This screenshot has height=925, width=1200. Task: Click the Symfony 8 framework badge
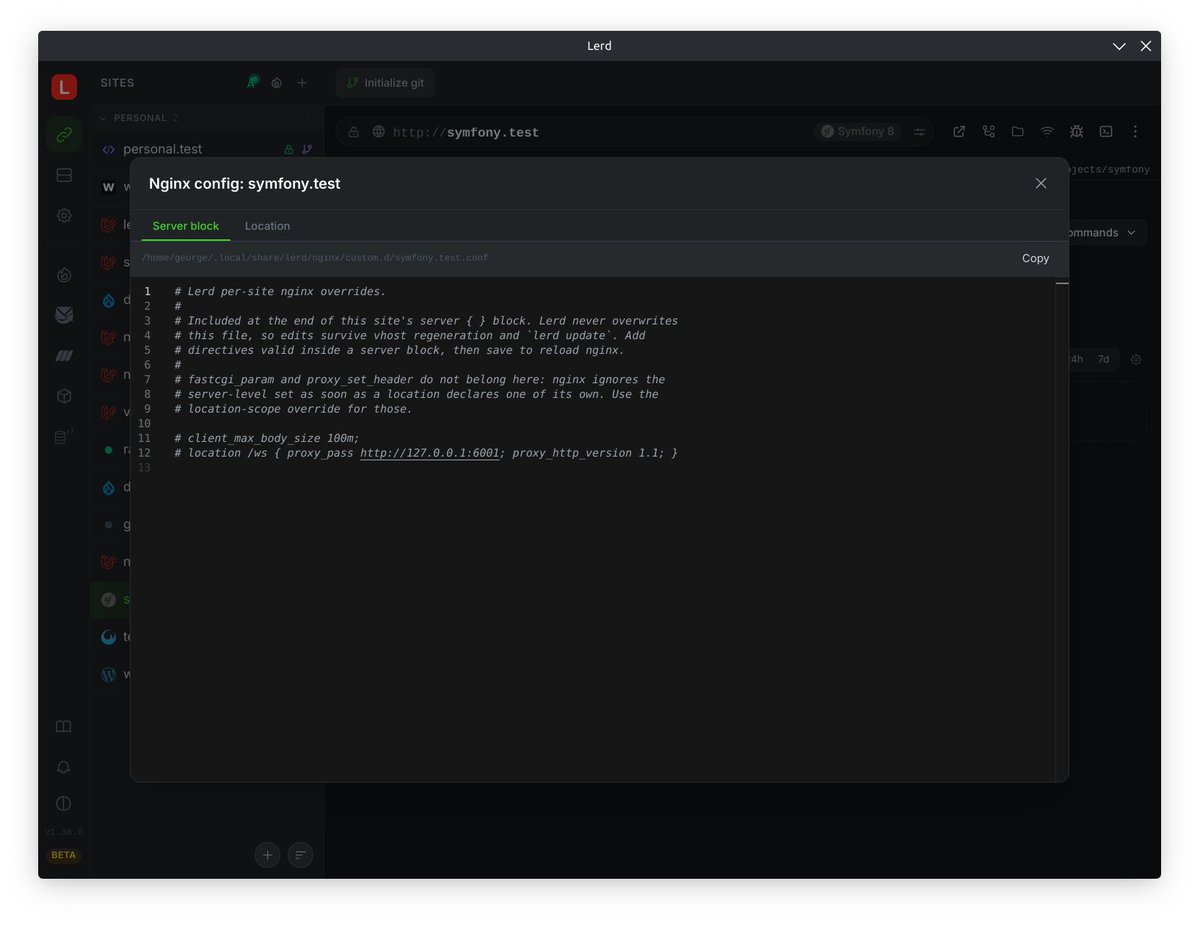coord(858,131)
